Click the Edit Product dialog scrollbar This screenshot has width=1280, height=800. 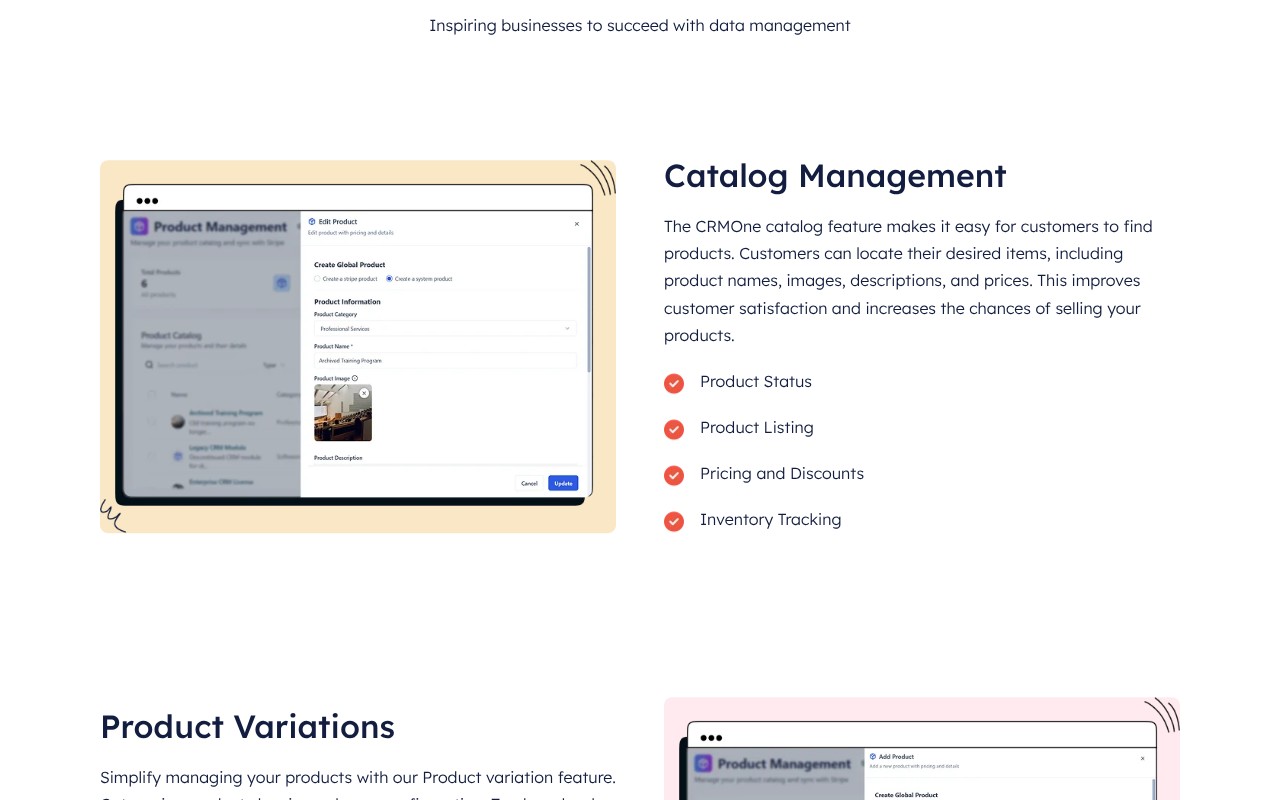click(x=589, y=310)
